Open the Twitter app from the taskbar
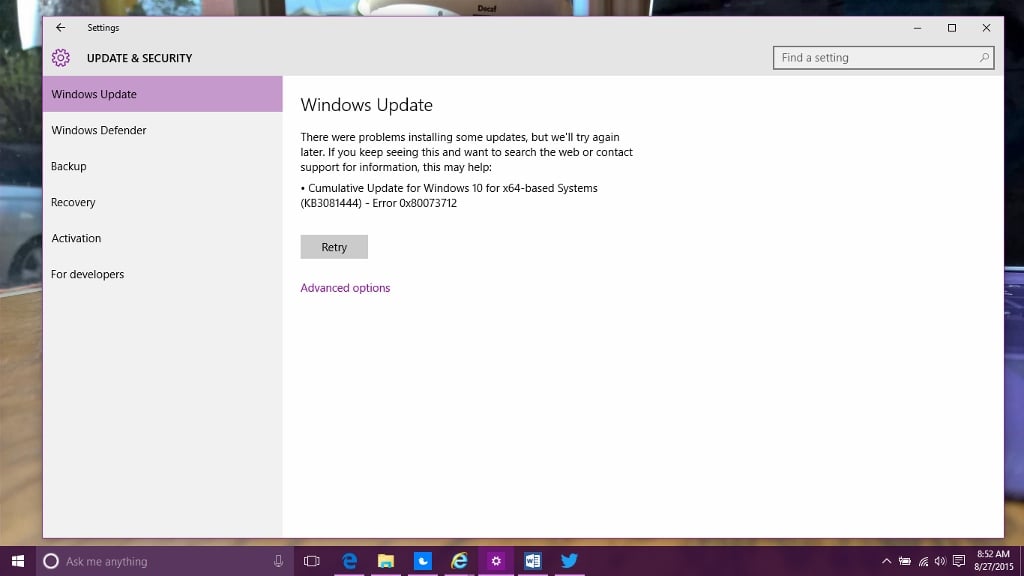Image resolution: width=1024 pixels, height=576 pixels. (x=569, y=561)
